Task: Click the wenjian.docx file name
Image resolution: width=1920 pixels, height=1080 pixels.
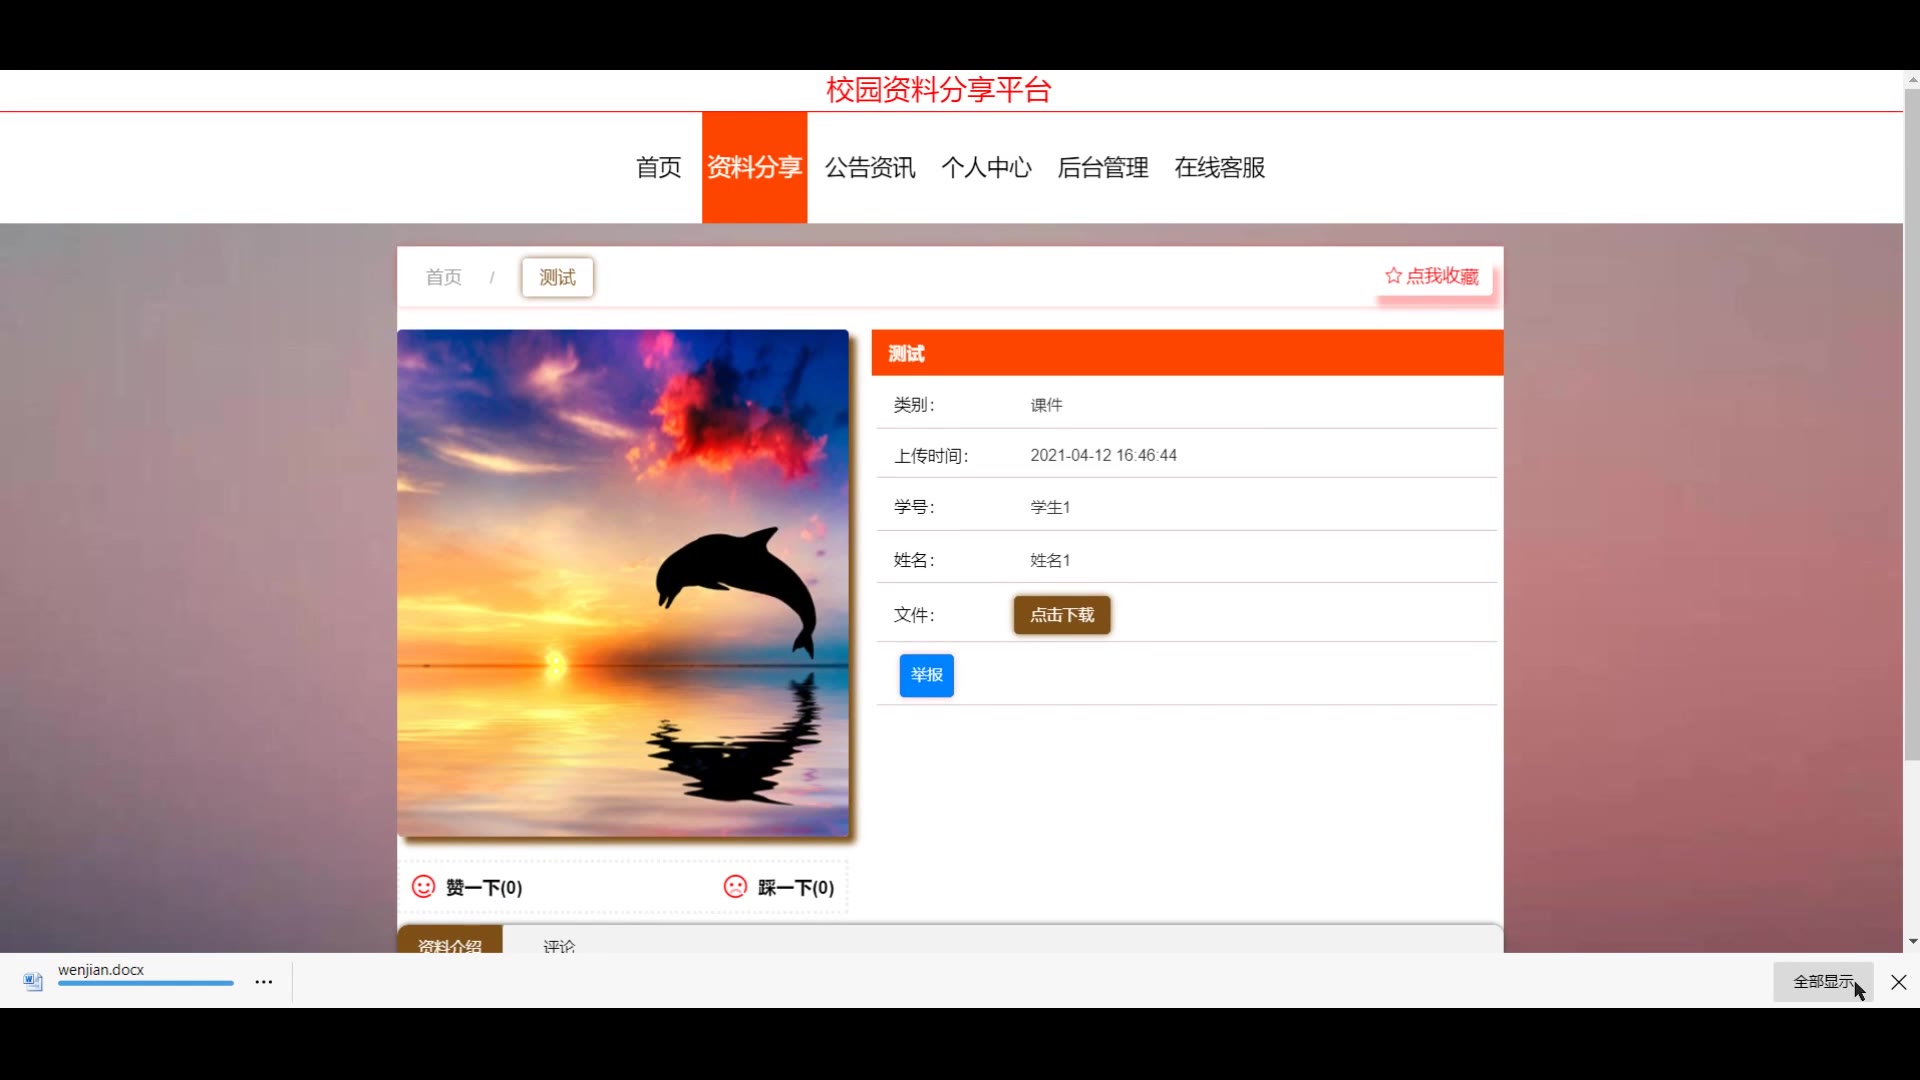Action: point(101,970)
